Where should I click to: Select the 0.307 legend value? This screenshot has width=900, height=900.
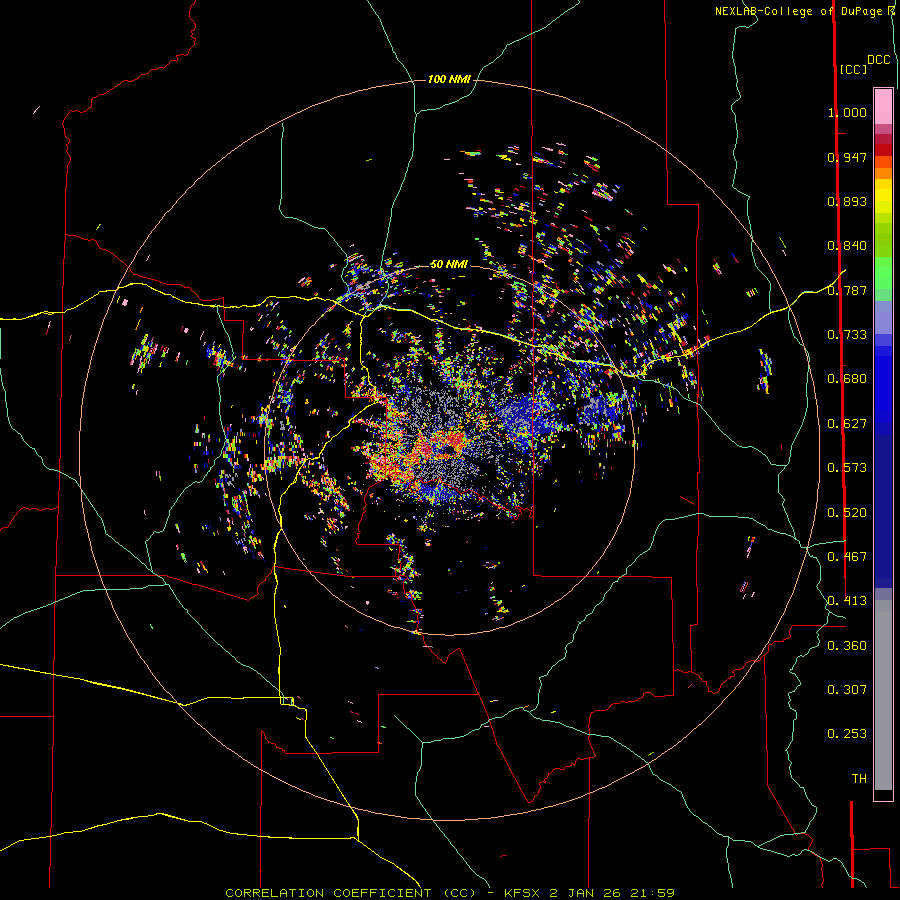tap(847, 690)
